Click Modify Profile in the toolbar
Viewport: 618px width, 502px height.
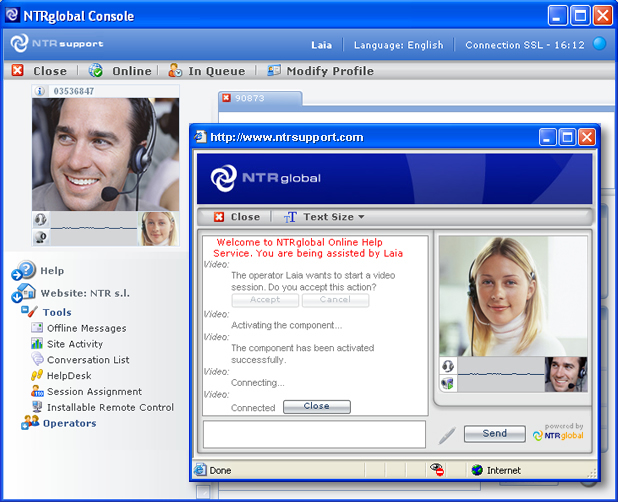point(320,71)
